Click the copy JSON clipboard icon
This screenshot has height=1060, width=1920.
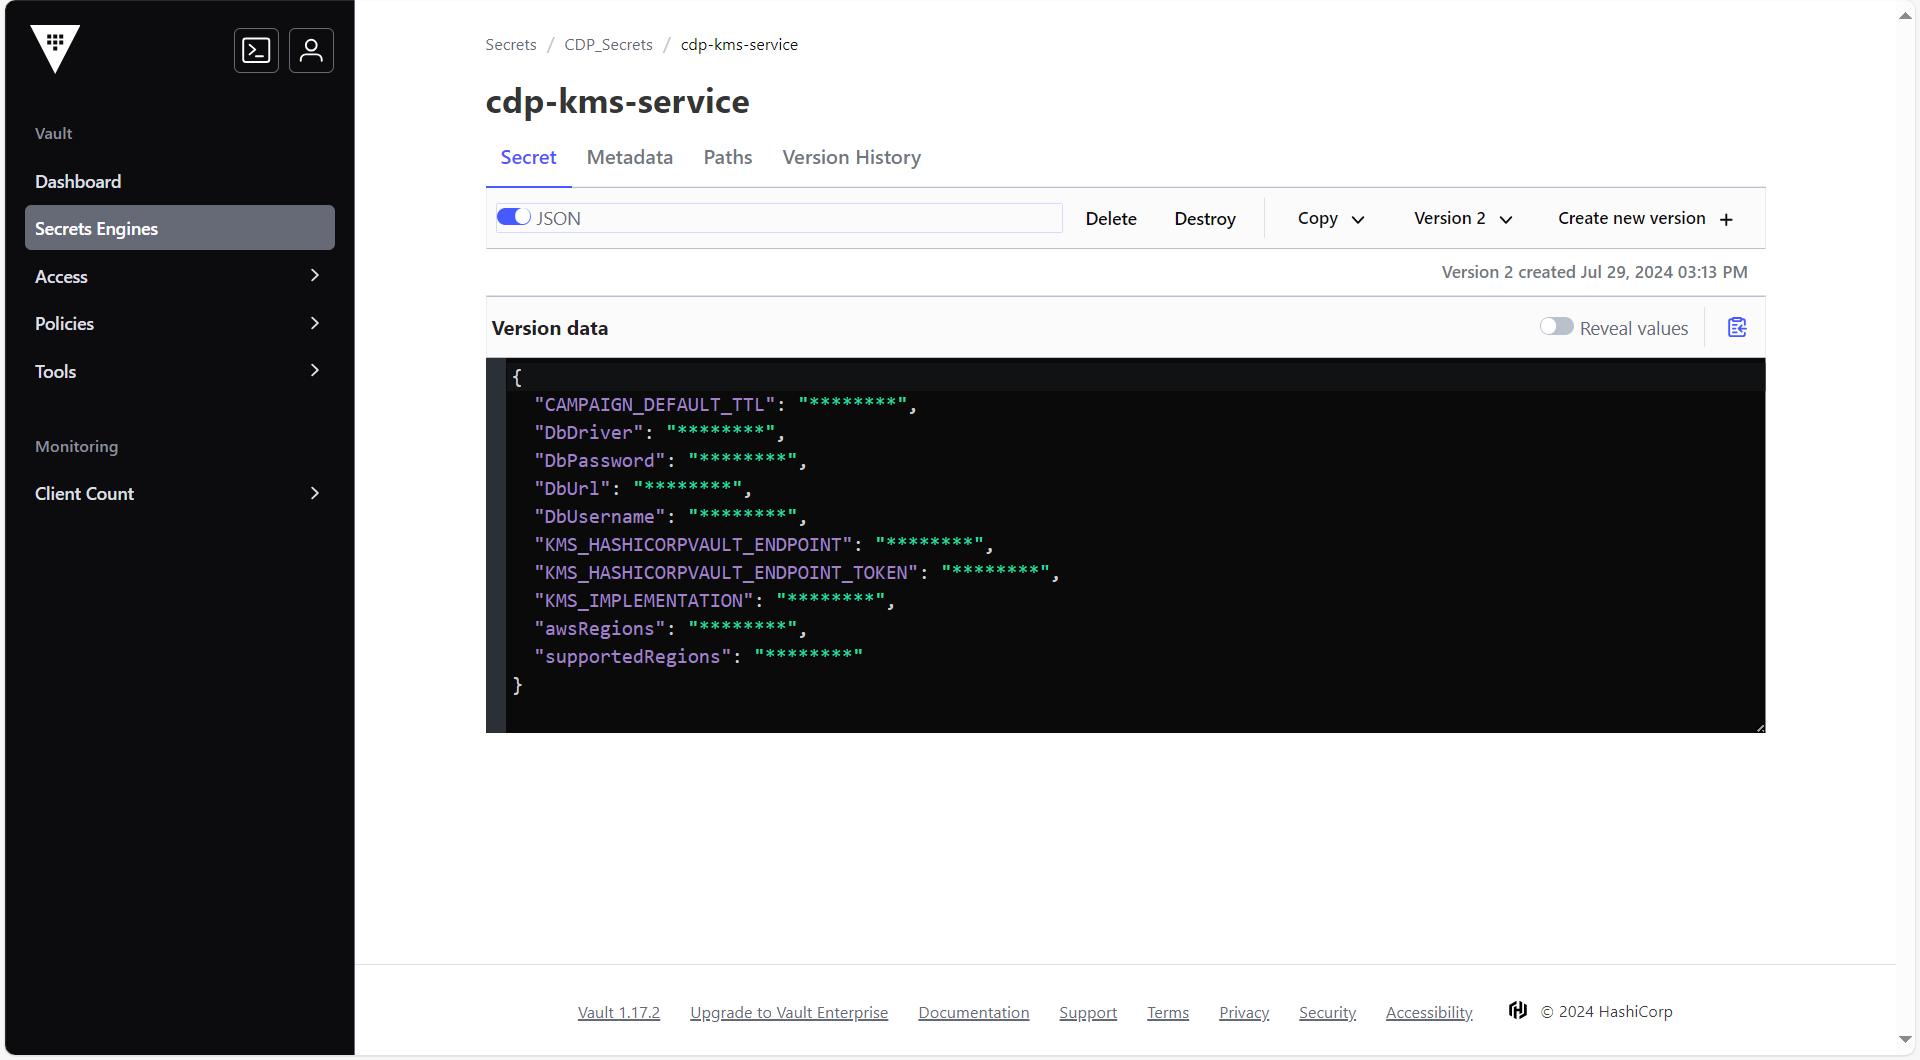[x=1737, y=328]
